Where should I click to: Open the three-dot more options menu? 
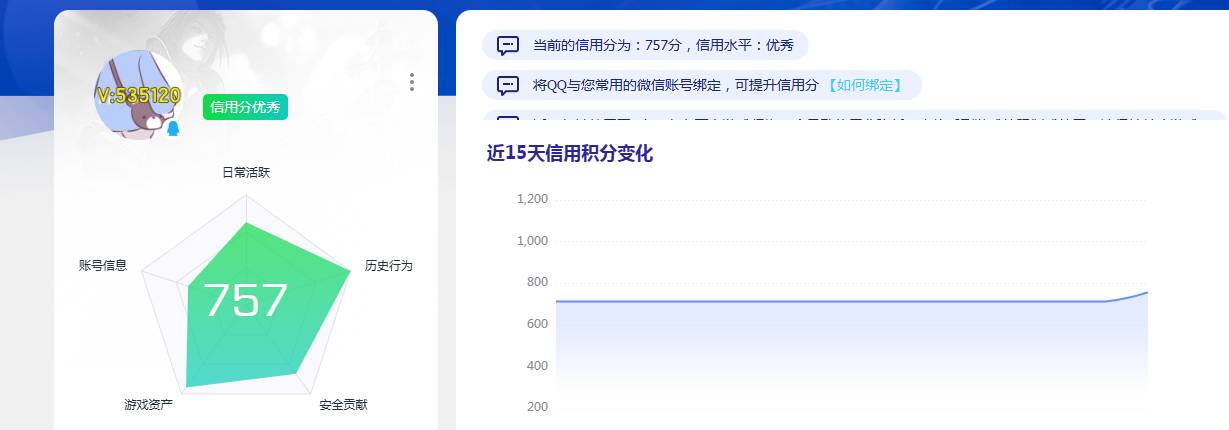[x=412, y=82]
